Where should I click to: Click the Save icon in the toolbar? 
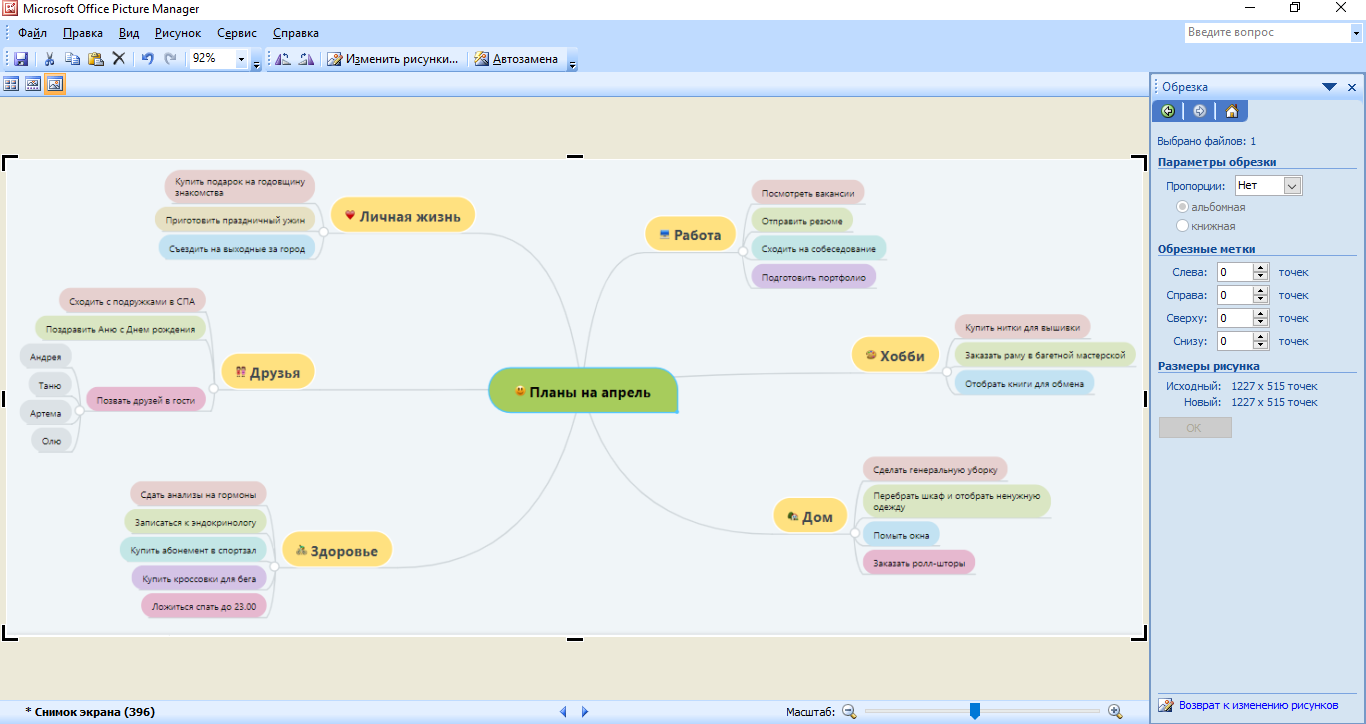[21, 59]
